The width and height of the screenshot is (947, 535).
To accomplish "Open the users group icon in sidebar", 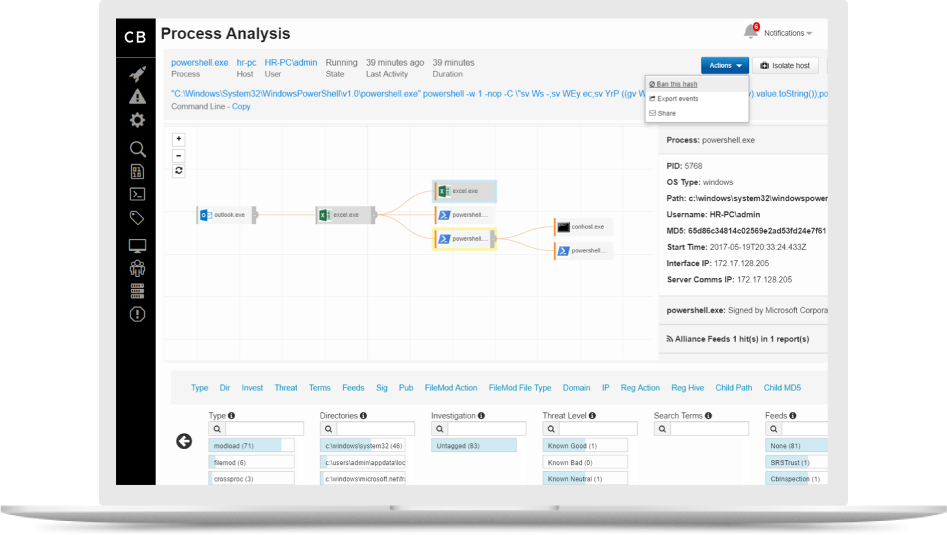I will click(137, 268).
